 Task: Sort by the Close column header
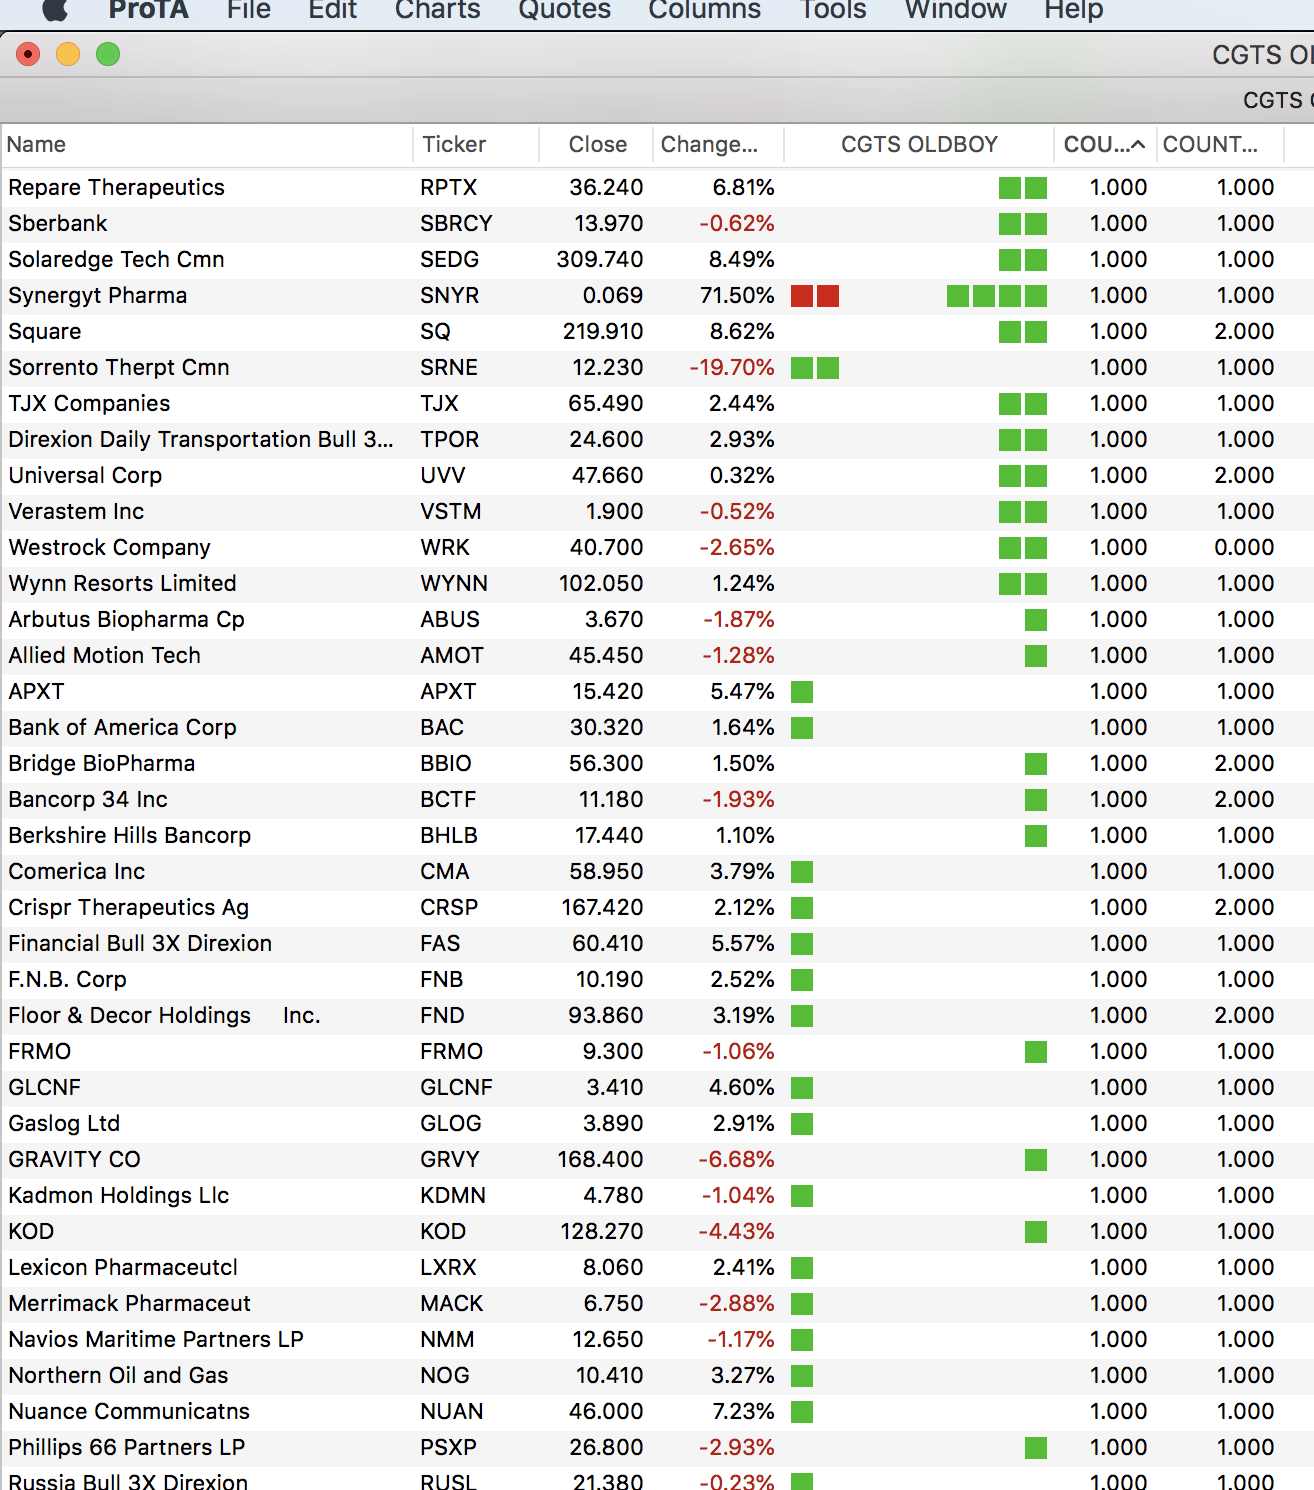click(596, 144)
